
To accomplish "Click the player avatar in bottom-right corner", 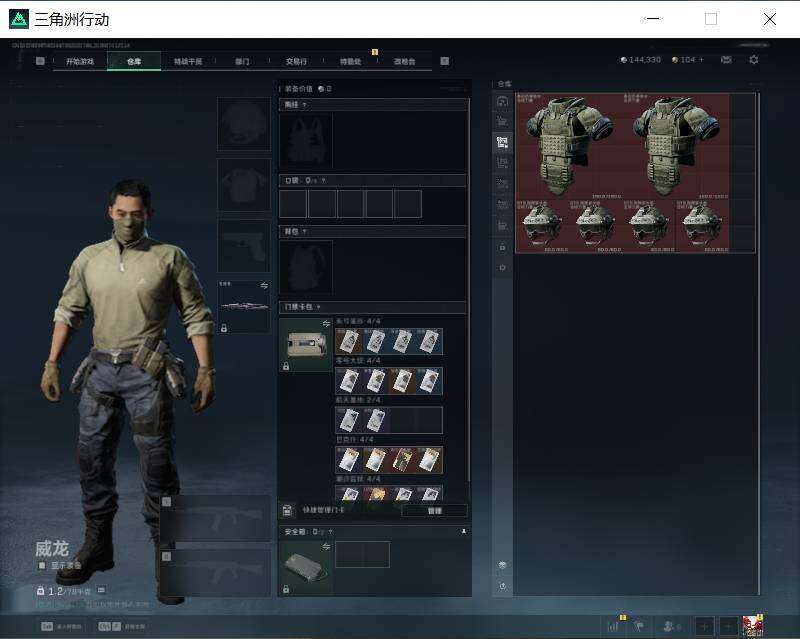I will click(753, 626).
